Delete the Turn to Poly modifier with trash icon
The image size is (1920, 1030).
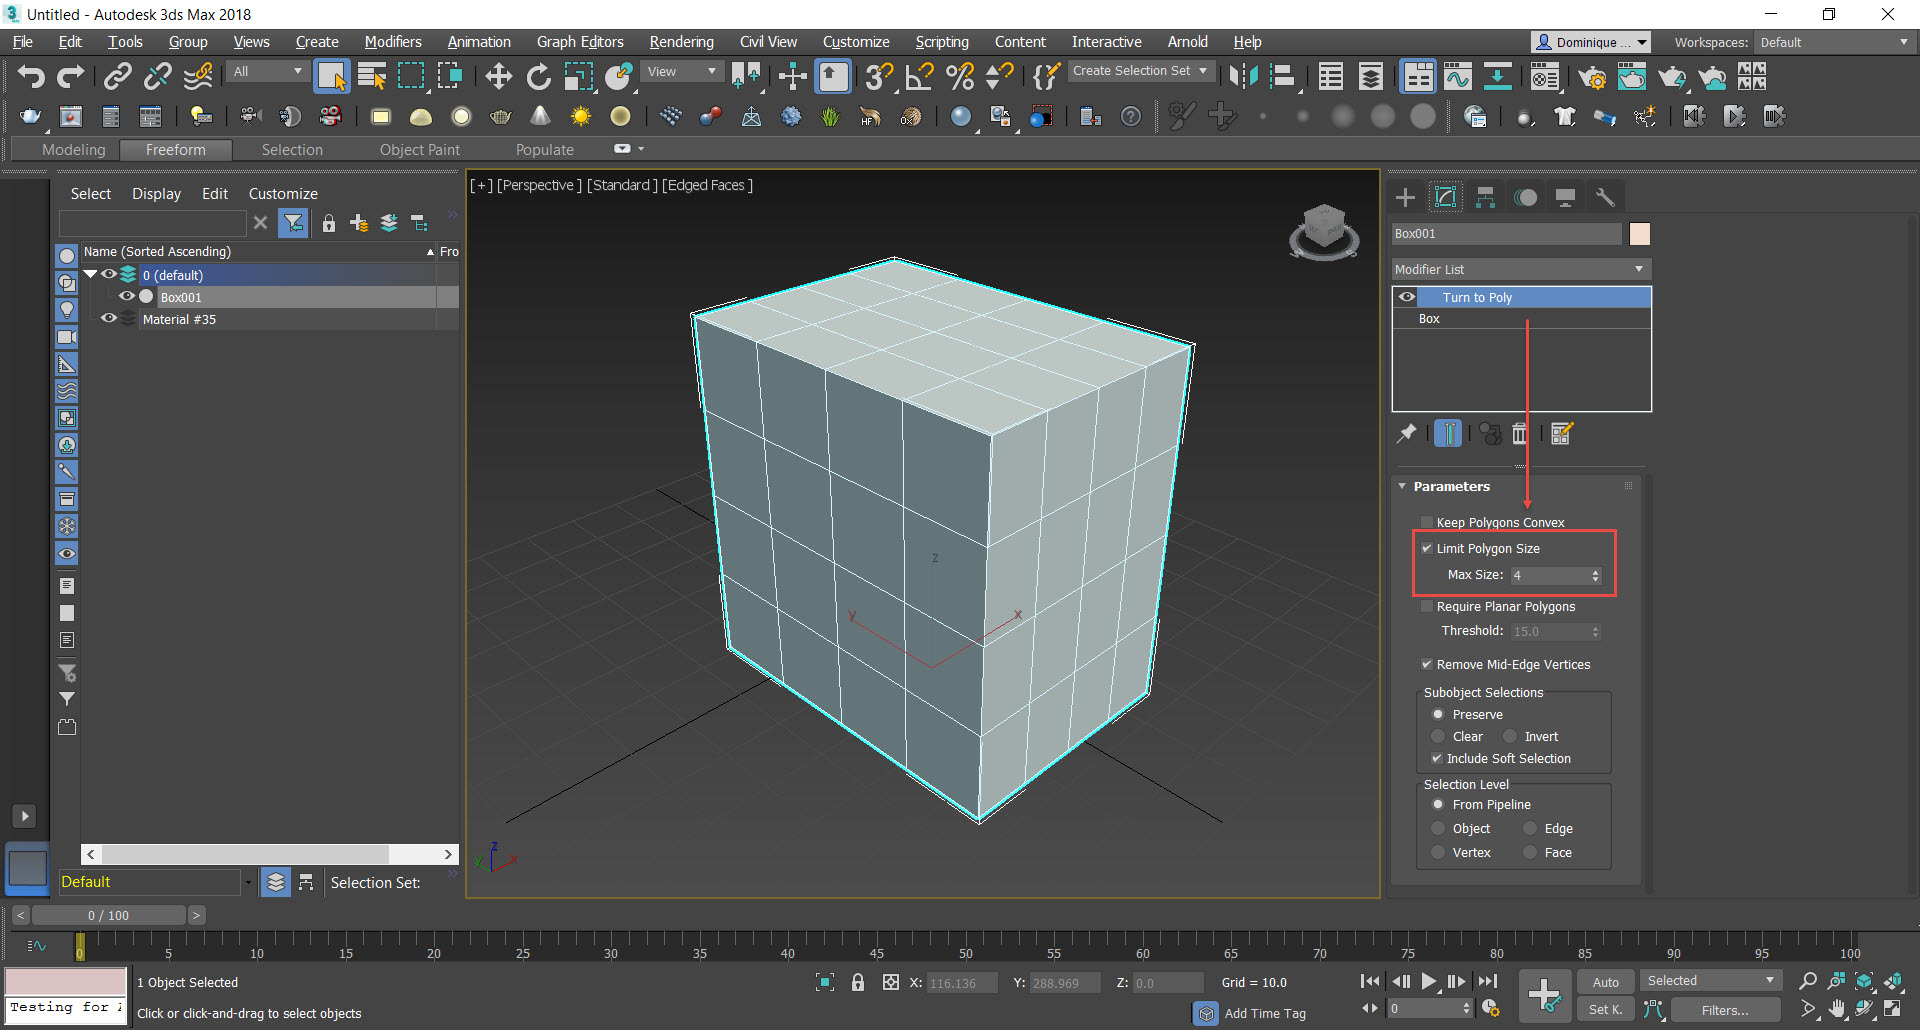[1520, 433]
